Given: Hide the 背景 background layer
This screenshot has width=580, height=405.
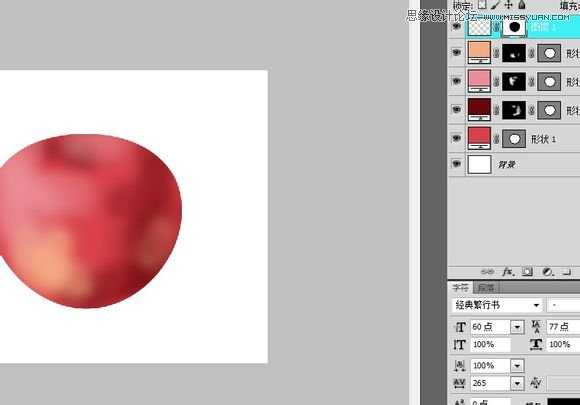Looking at the screenshot, I should (x=456, y=164).
